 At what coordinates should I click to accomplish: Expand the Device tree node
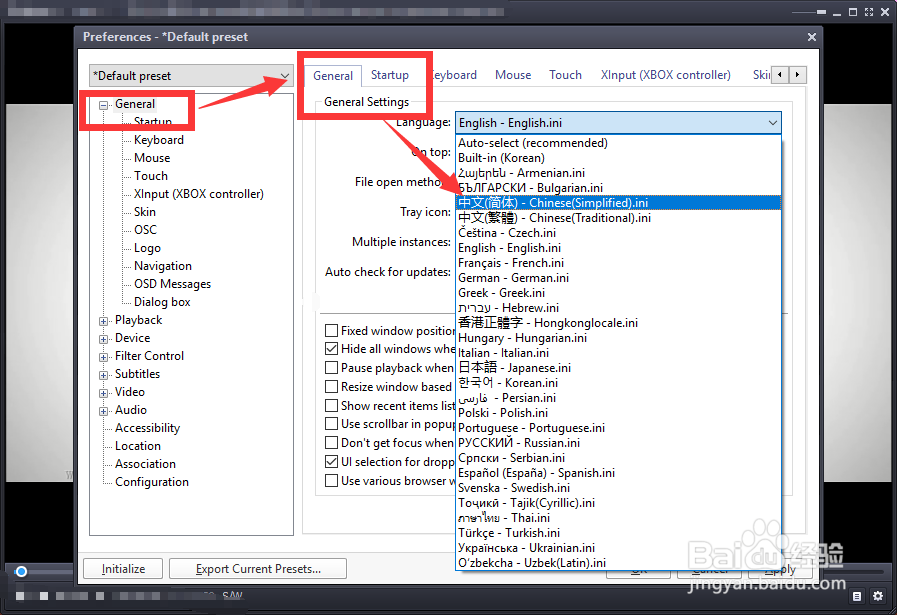click(104, 339)
